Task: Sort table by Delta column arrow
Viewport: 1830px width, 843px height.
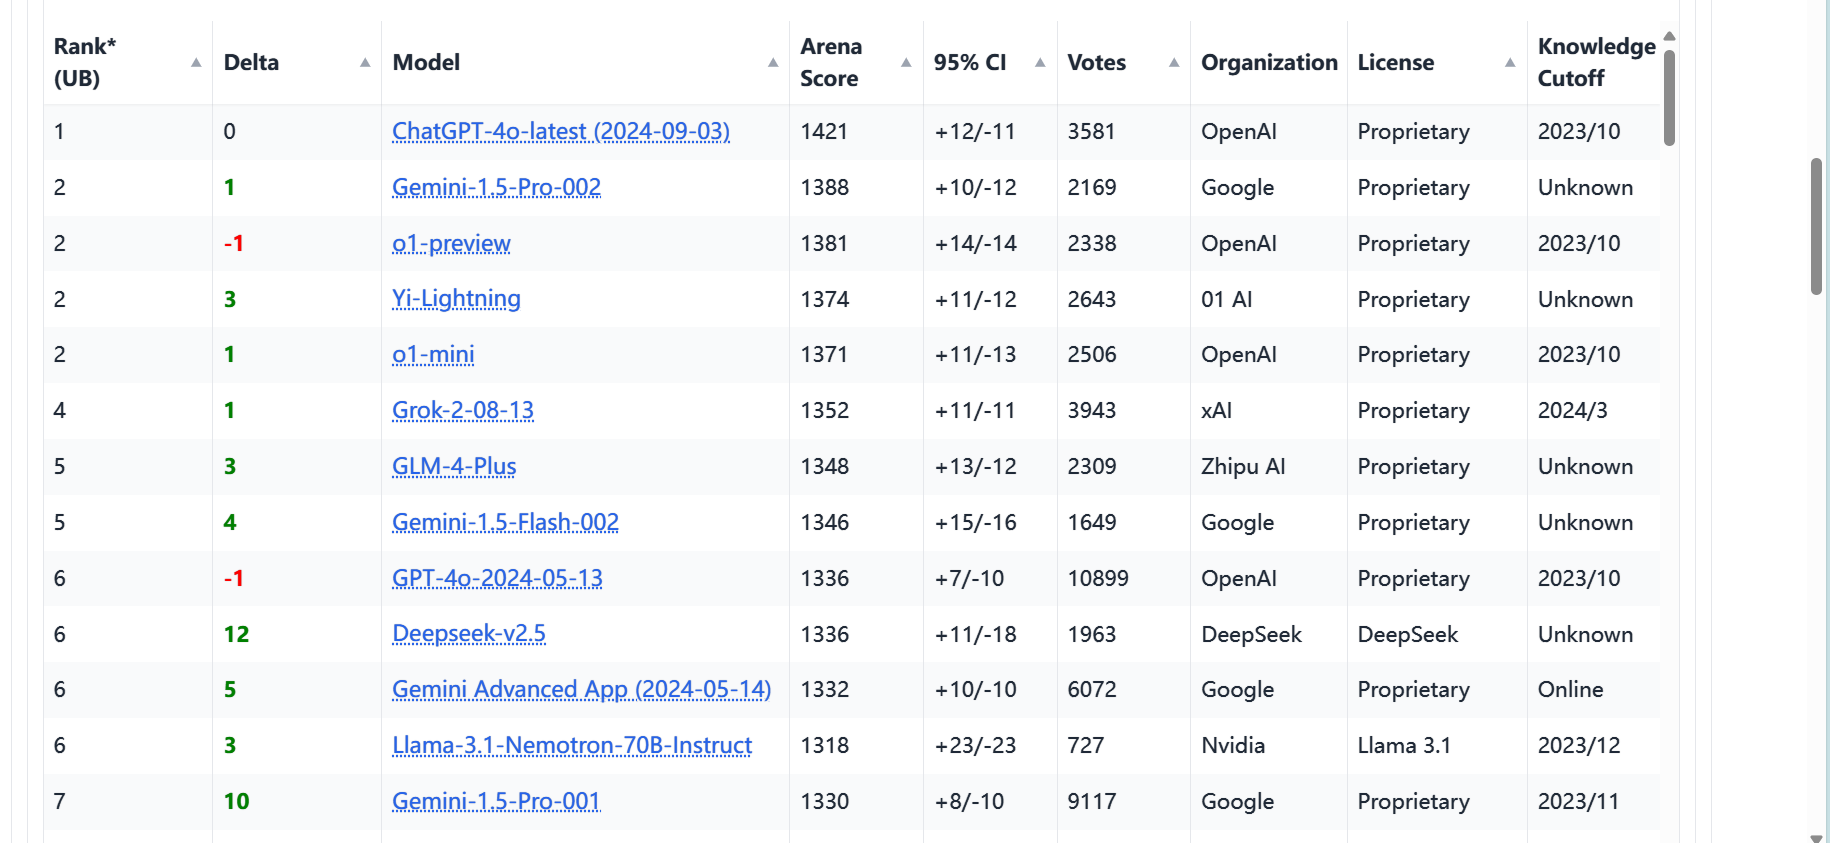Action: click(365, 62)
